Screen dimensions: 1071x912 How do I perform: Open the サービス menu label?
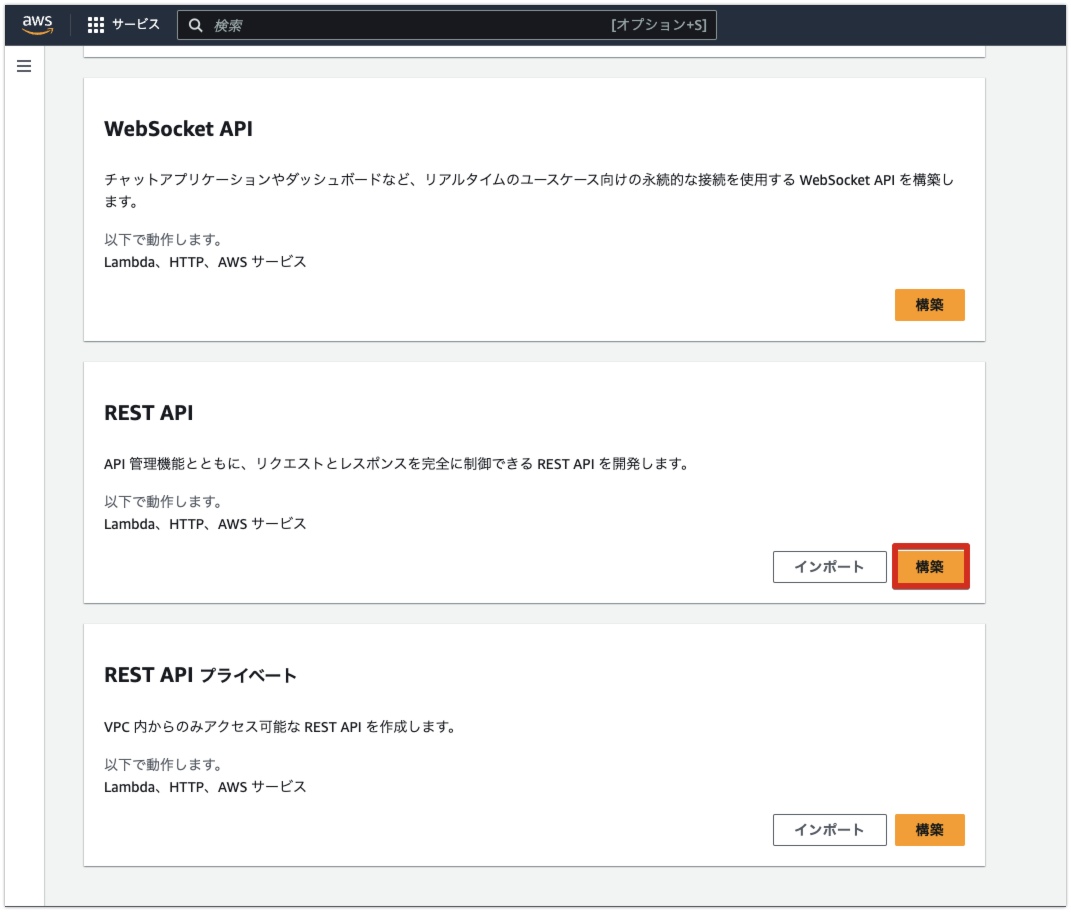tap(135, 25)
